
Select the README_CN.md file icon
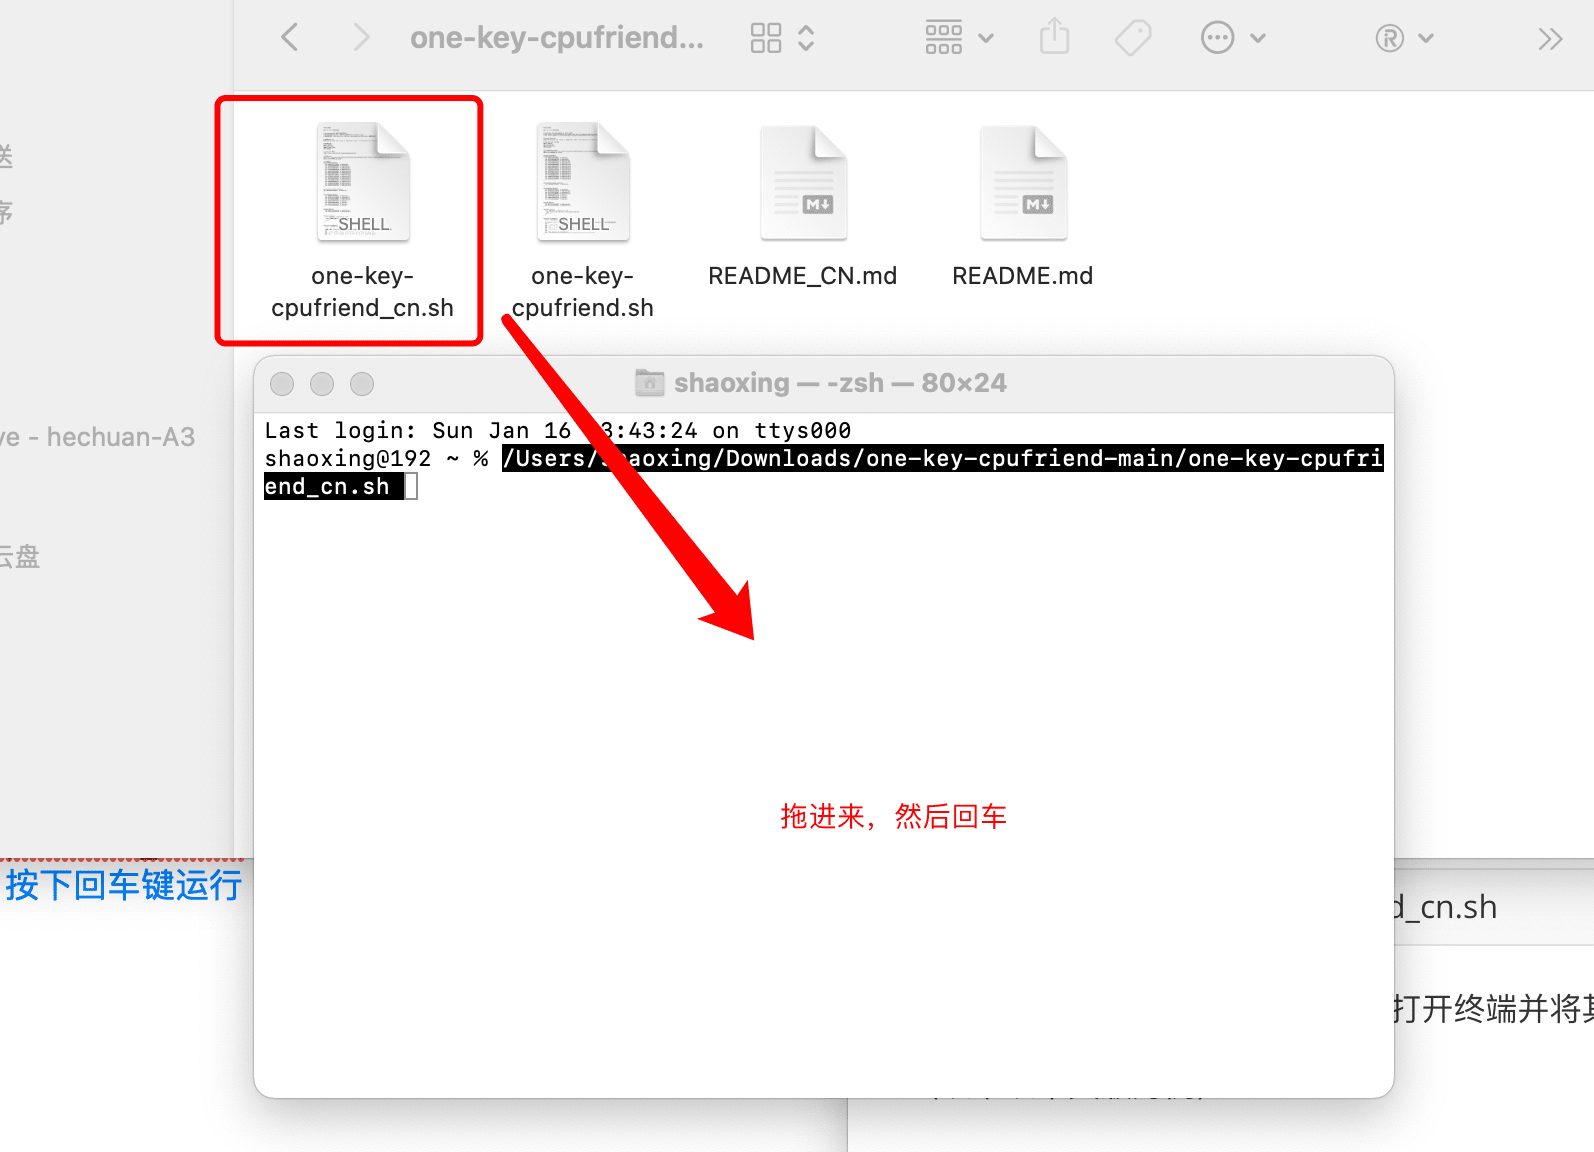803,182
